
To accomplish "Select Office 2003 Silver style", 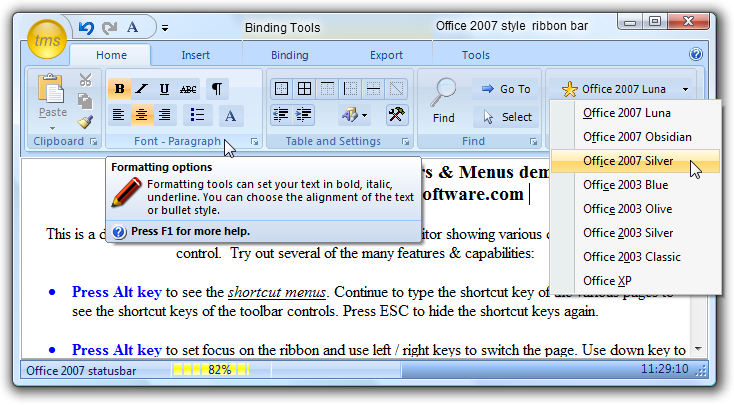I will (635, 233).
